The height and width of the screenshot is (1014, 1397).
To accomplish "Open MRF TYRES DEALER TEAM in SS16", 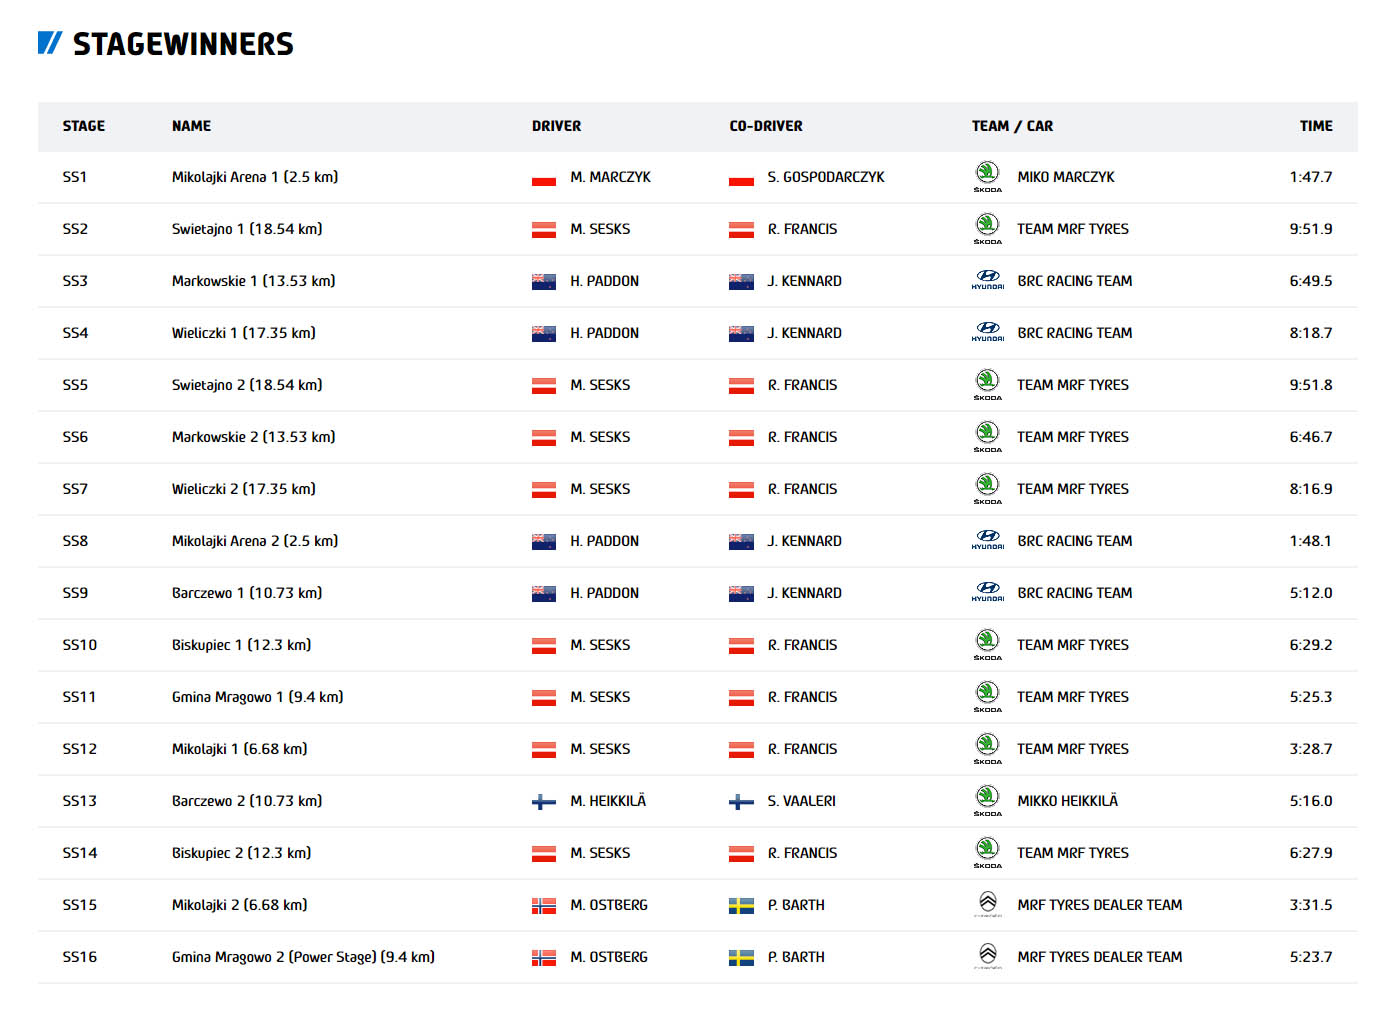I will click(x=1099, y=957).
